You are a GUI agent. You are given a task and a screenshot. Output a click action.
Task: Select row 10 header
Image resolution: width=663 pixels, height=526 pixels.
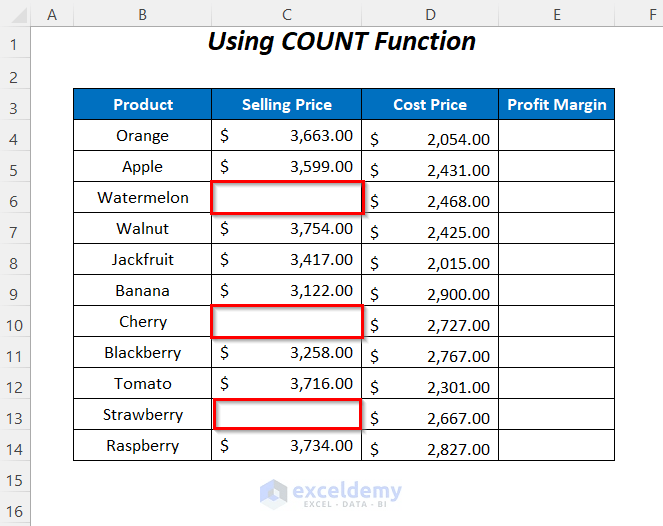pos(15,321)
